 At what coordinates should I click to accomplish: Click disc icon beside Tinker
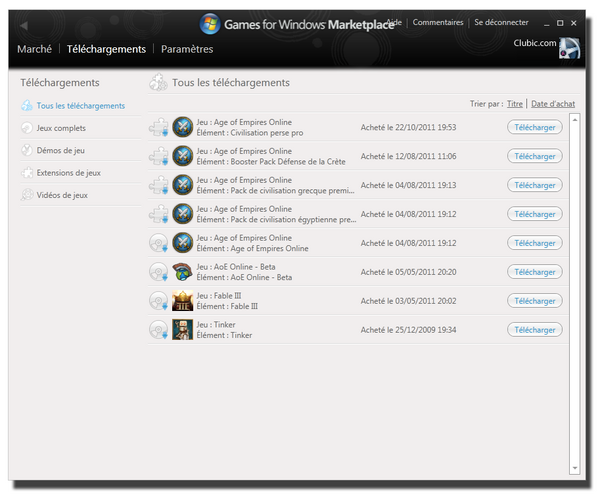(x=159, y=330)
